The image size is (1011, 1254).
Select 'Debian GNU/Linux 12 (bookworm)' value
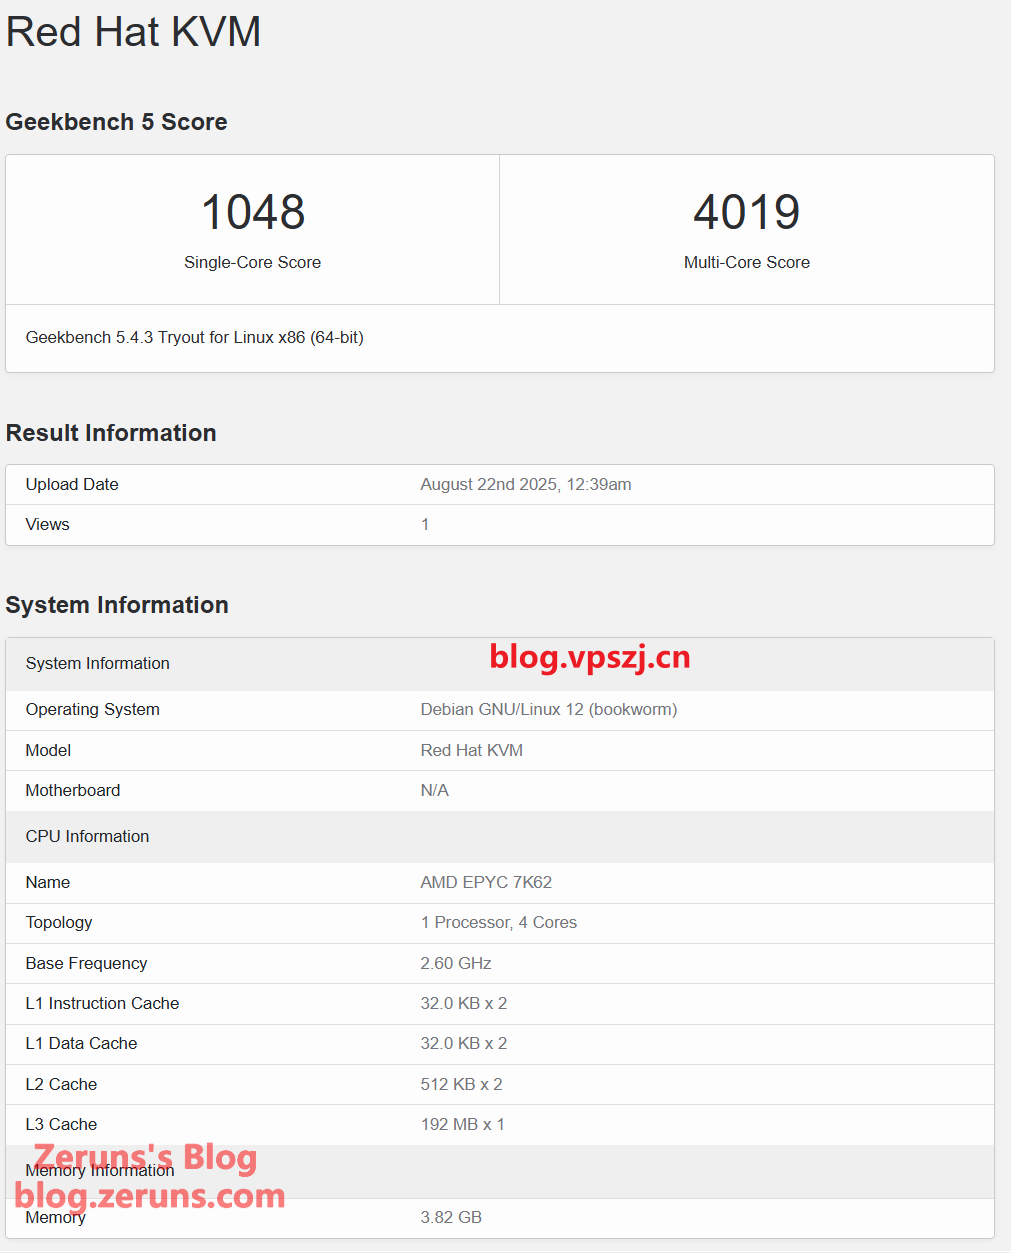click(549, 709)
